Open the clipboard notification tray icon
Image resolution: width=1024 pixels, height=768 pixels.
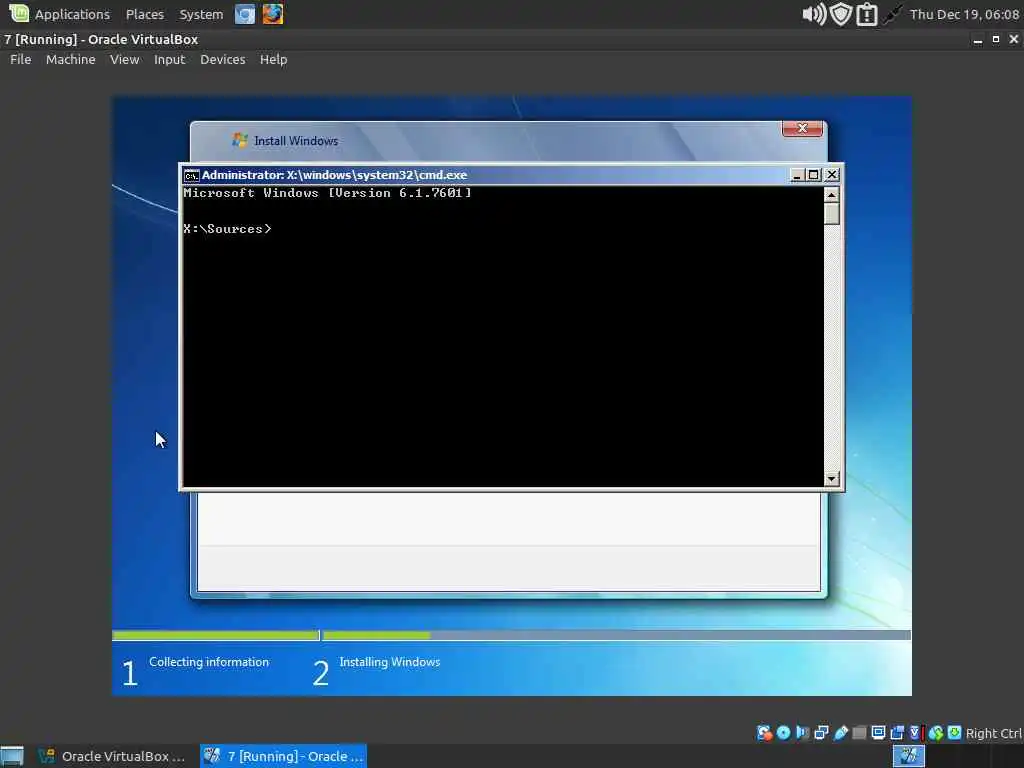coord(867,14)
